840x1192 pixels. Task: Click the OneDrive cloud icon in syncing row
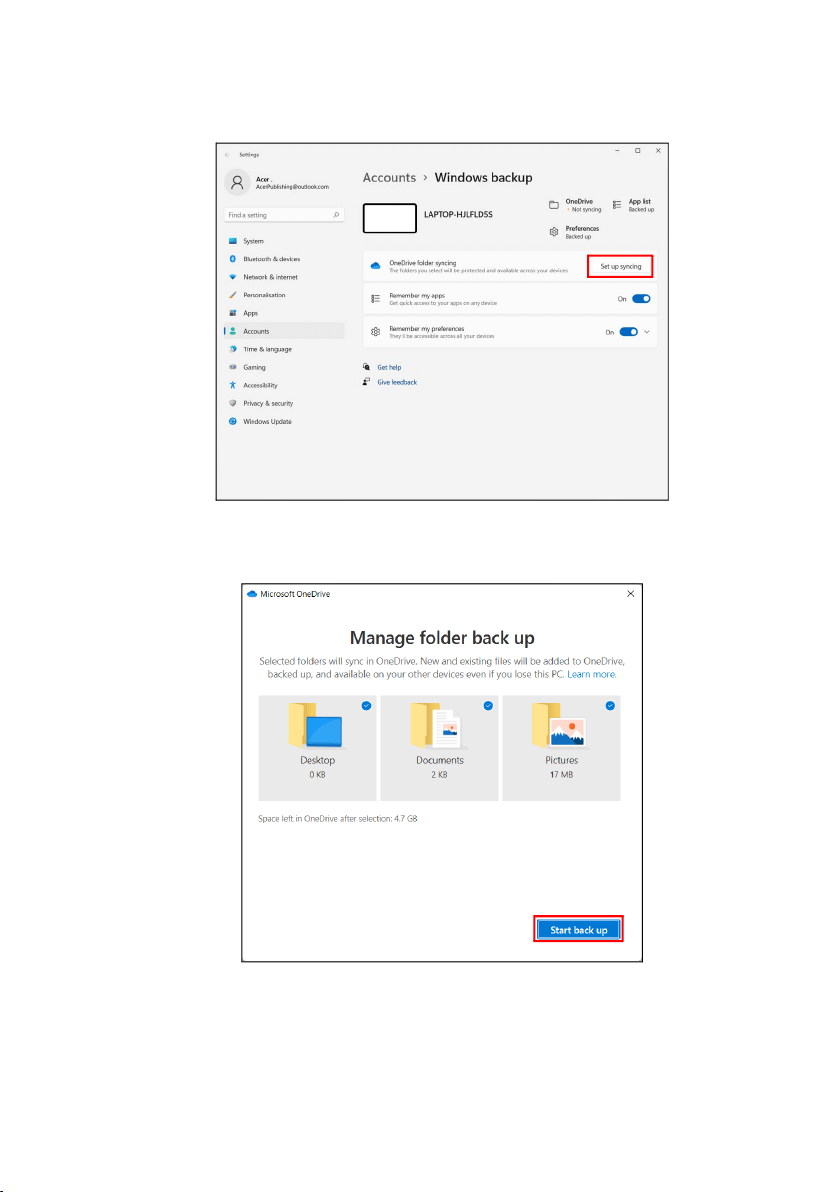point(375,266)
